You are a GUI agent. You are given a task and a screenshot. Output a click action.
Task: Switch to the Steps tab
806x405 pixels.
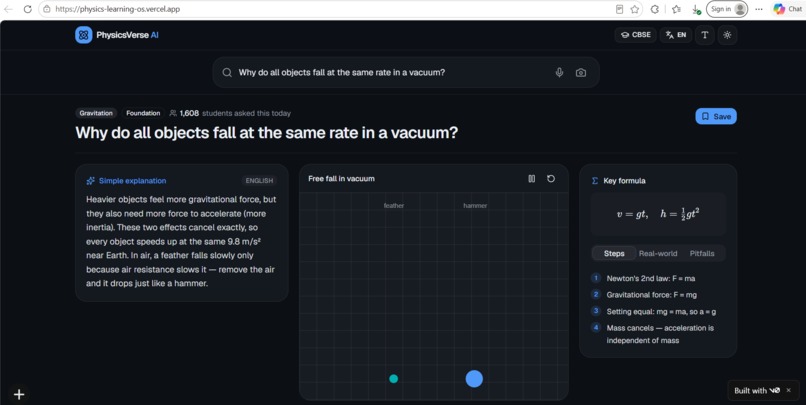(x=614, y=253)
